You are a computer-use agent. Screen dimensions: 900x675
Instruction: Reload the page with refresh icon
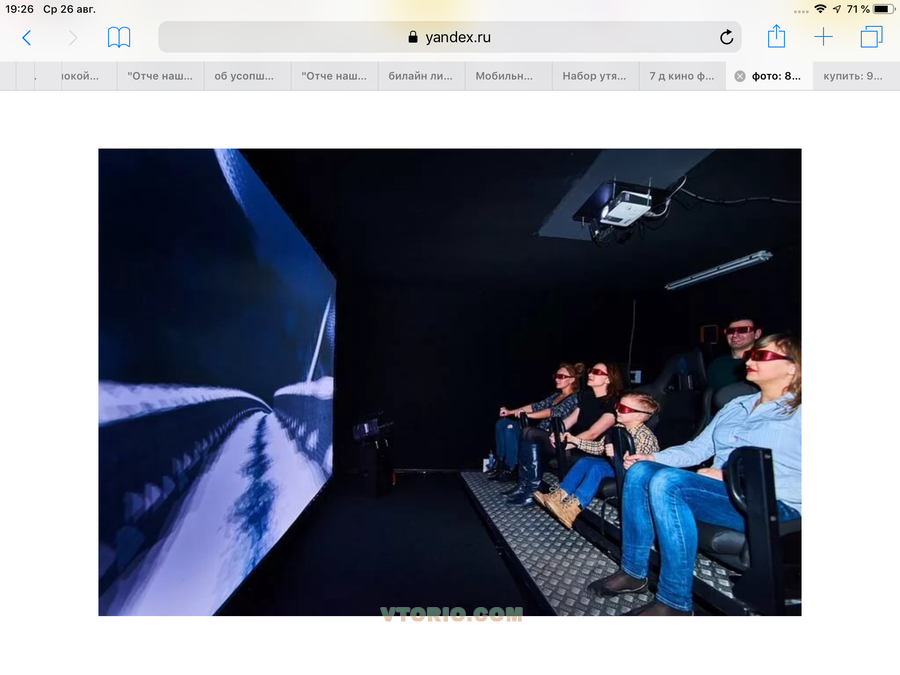(726, 38)
